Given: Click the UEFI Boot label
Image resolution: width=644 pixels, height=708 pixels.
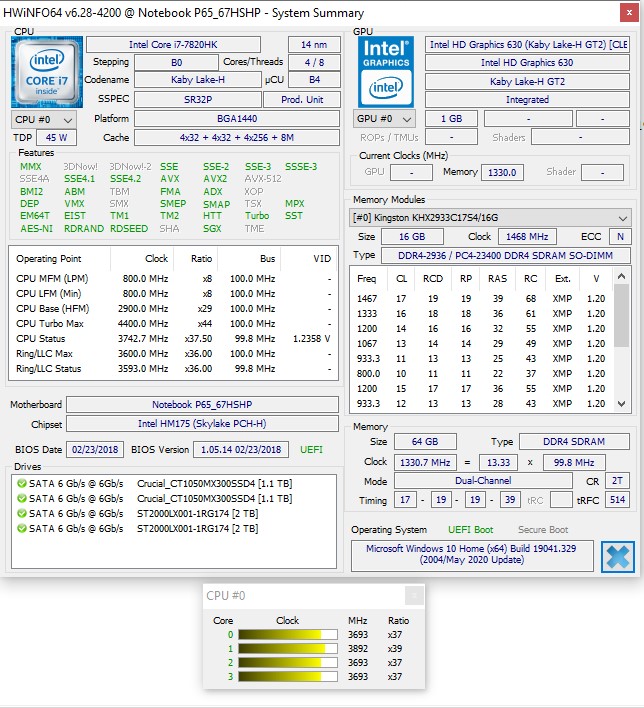Looking at the screenshot, I should pyautogui.click(x=470, y=530).
